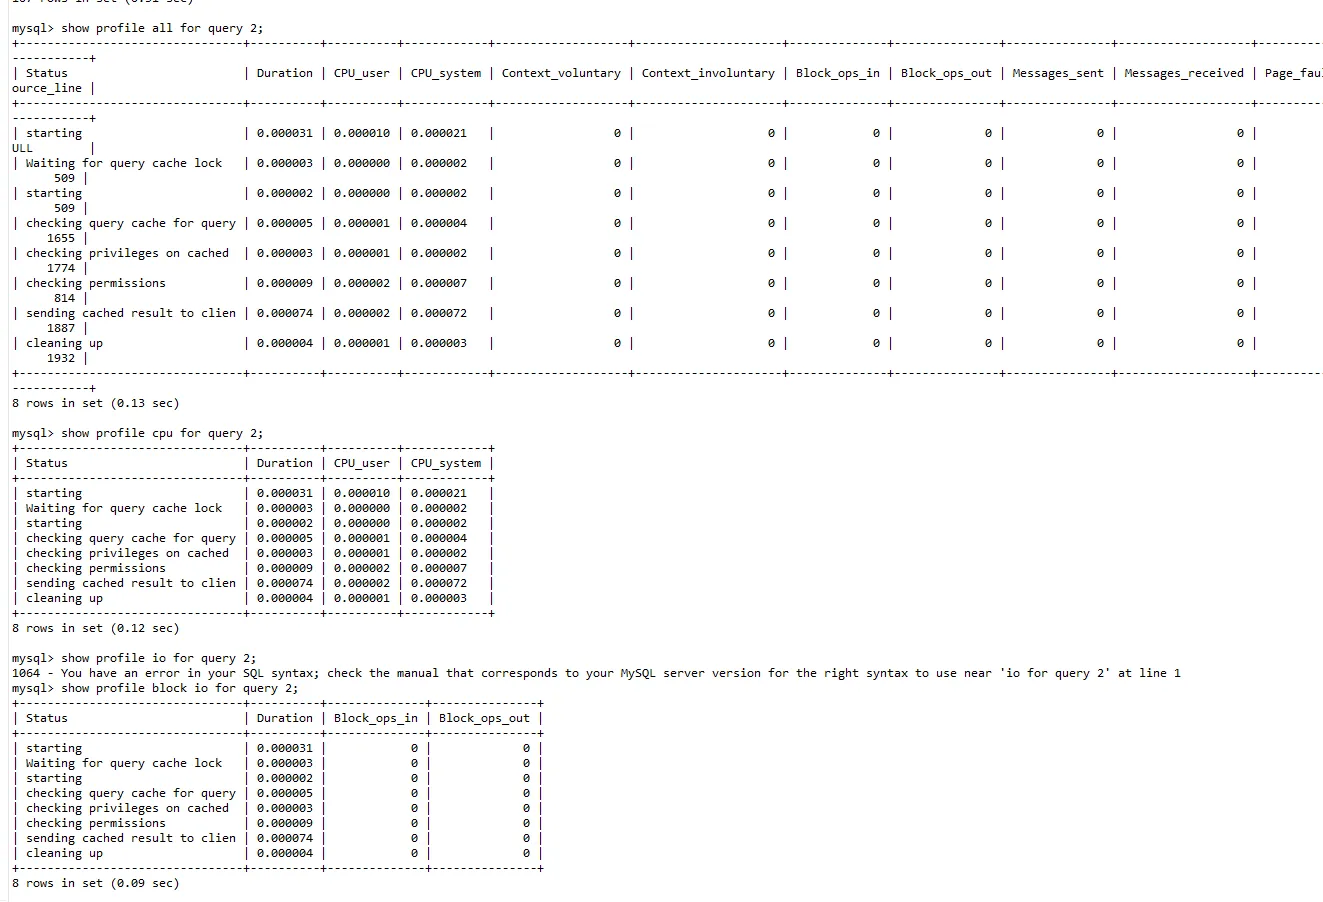This screenshot has width=1323, height=902.
Task: Click source line value 1932
Action: click(60, 358)
